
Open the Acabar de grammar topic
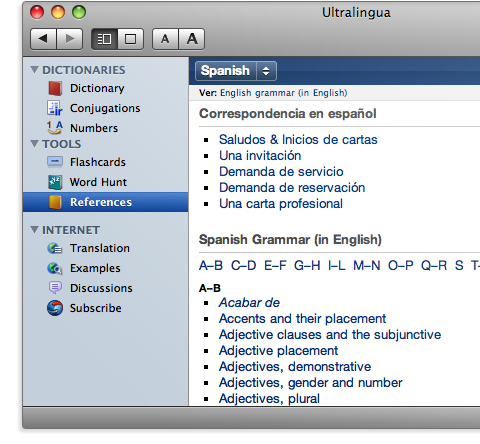pyautogui.click(x=249, y=303)
